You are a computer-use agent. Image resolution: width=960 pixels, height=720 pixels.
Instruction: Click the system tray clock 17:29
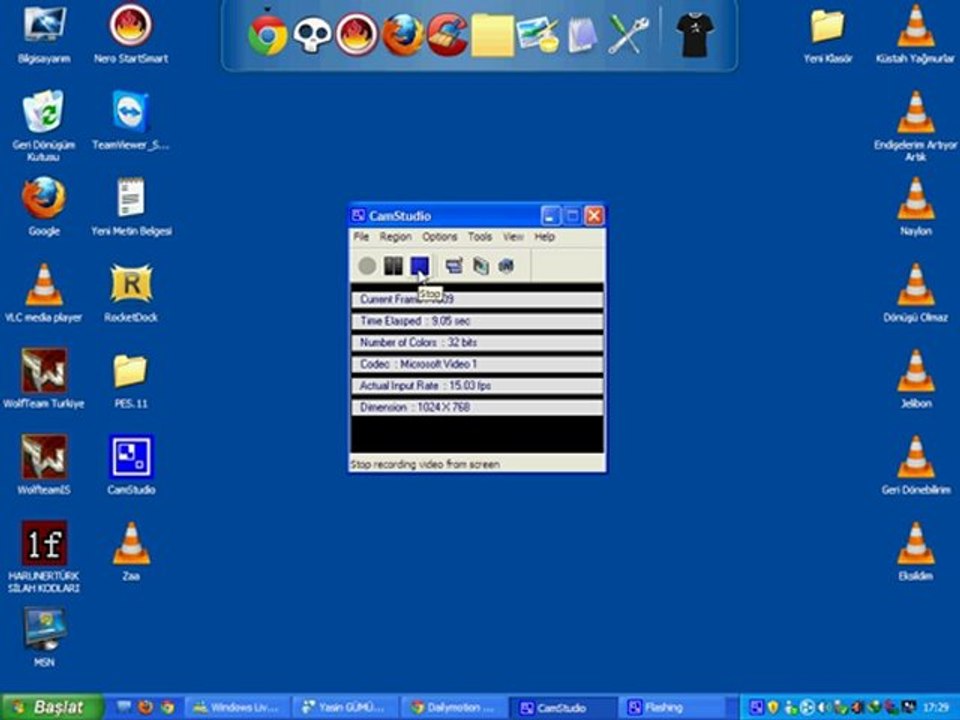[935, 707]
